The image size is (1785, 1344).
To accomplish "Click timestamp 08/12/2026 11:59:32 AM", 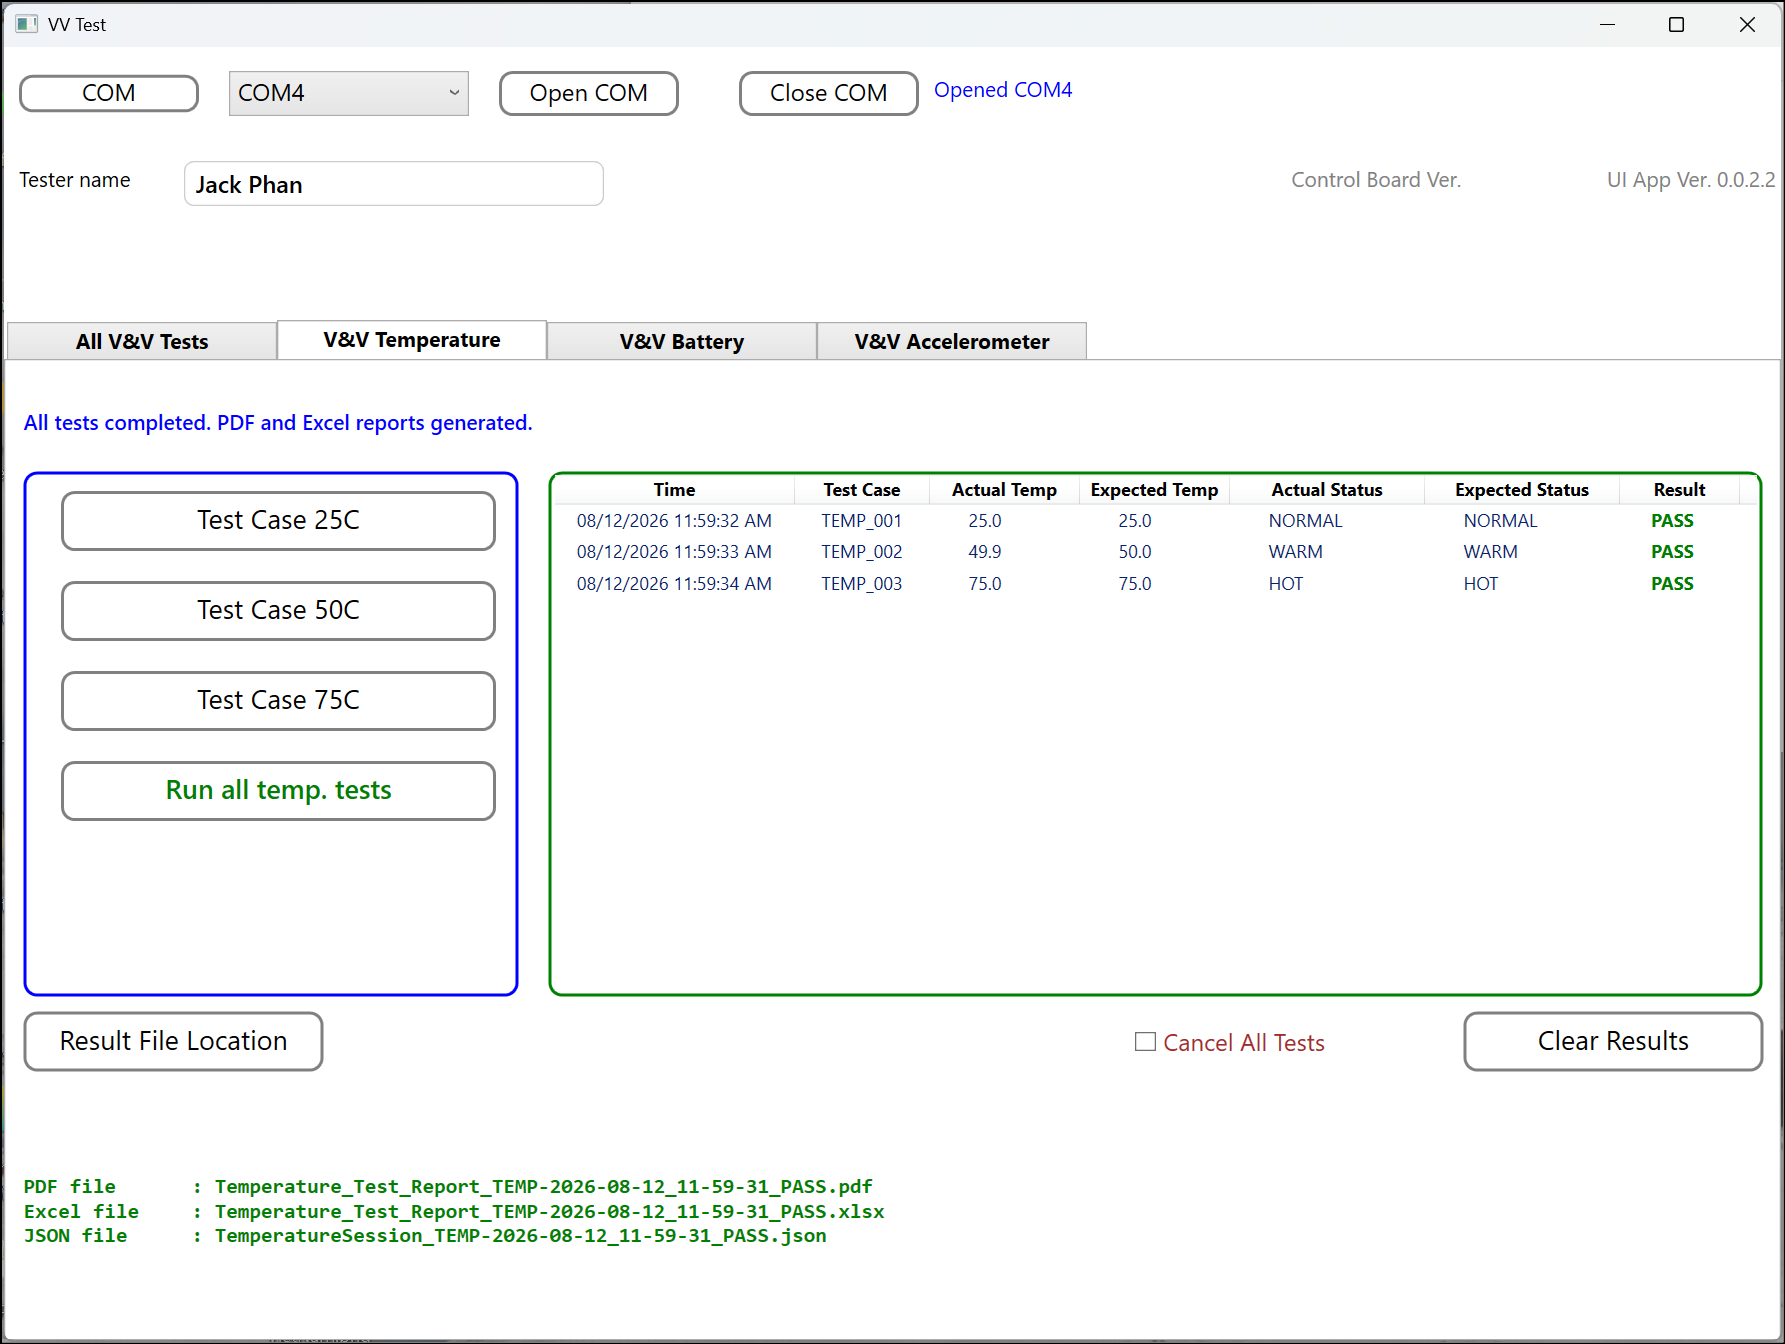I will coord(674,521).
